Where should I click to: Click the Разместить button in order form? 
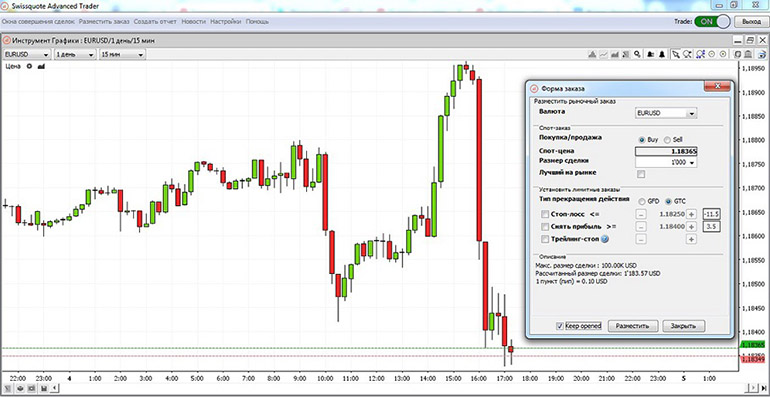pyautogui.click(x=632, y=326)
